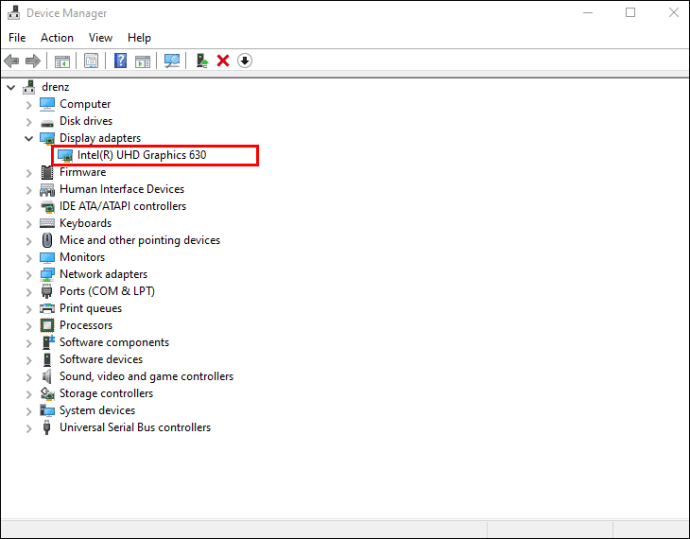Click the Sound controllers speaker icon
This screenshot has width=690, height=539.
(47, 377)
